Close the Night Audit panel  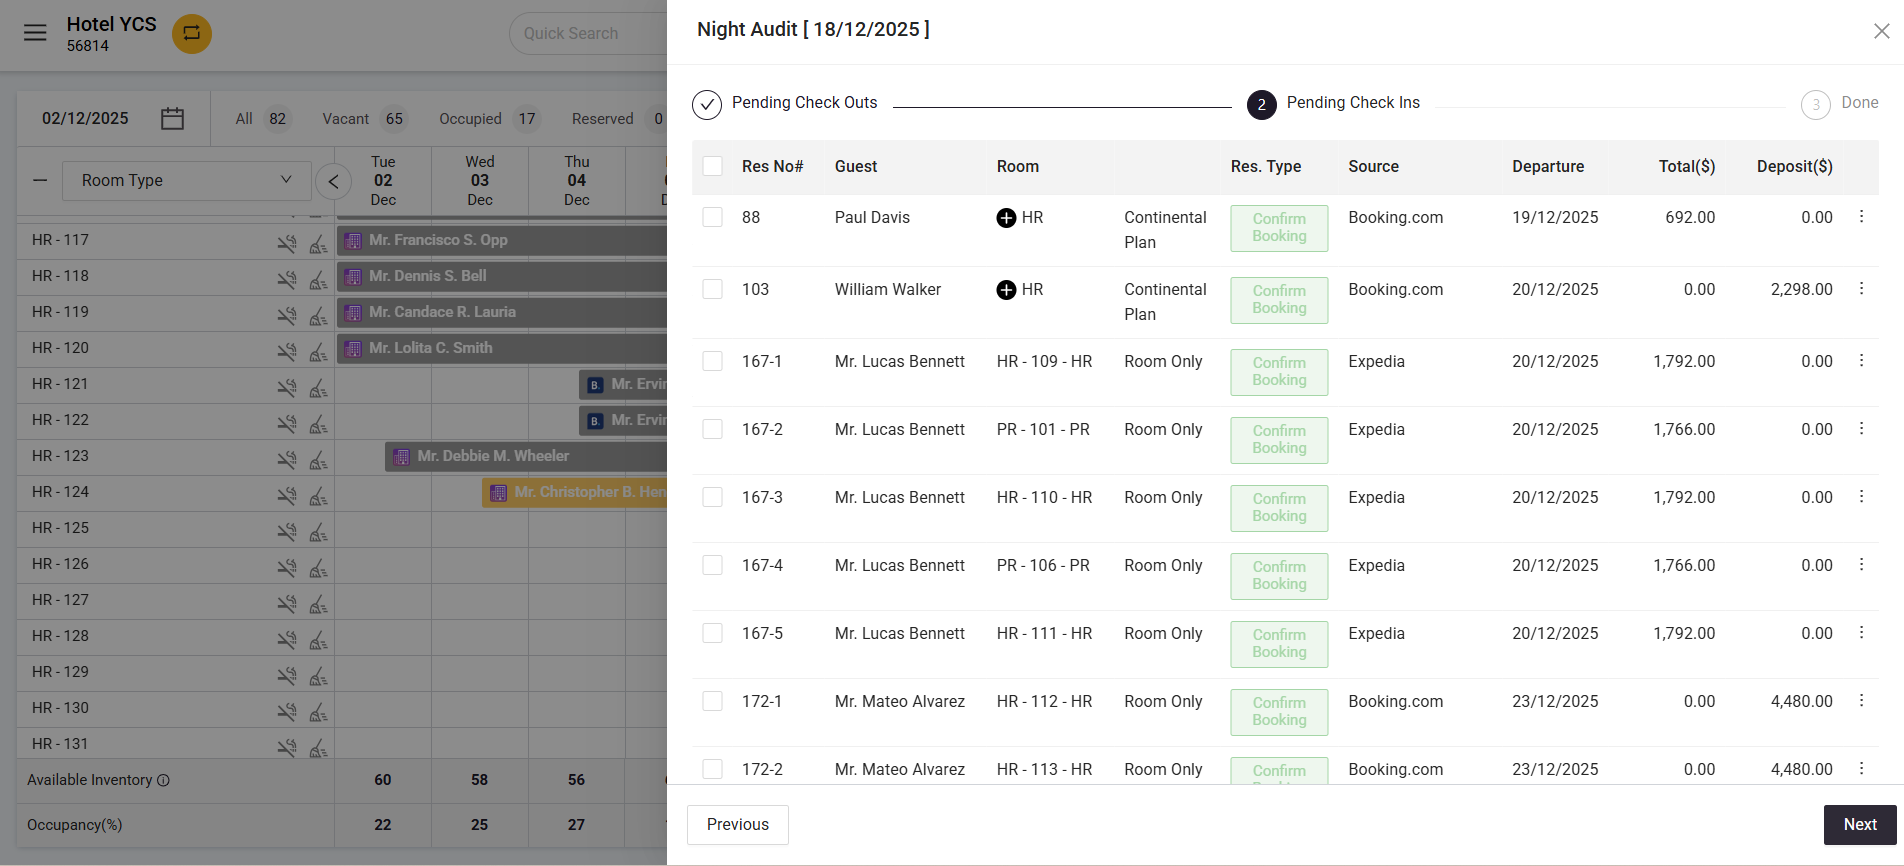1881,31
